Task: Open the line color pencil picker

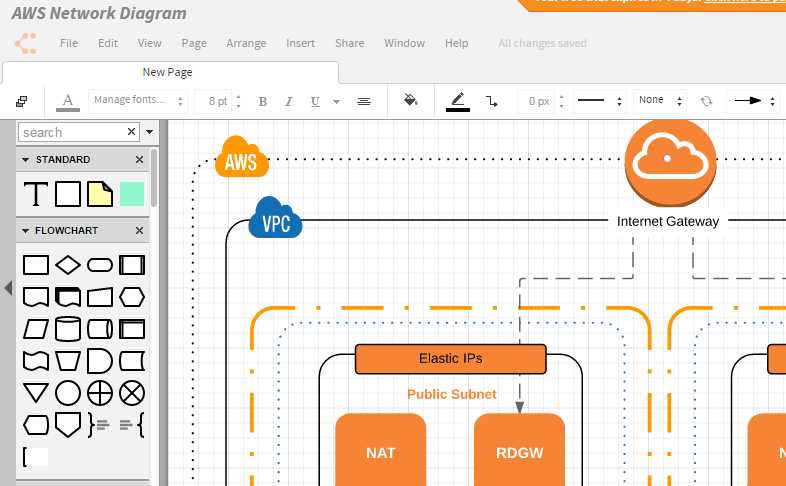Action: pos(458,102)
